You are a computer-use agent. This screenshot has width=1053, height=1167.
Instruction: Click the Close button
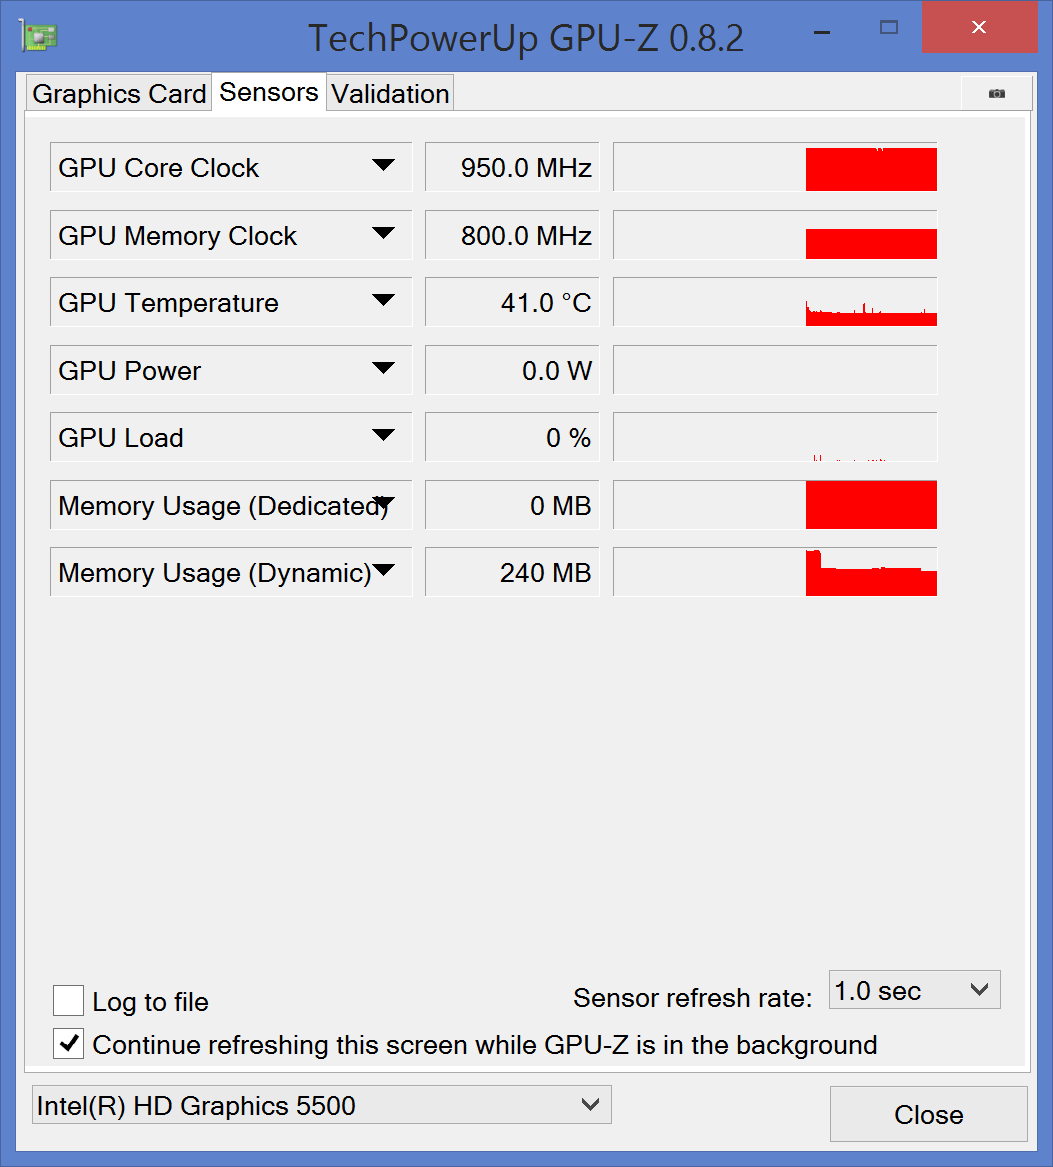(x=929, y=1114)
